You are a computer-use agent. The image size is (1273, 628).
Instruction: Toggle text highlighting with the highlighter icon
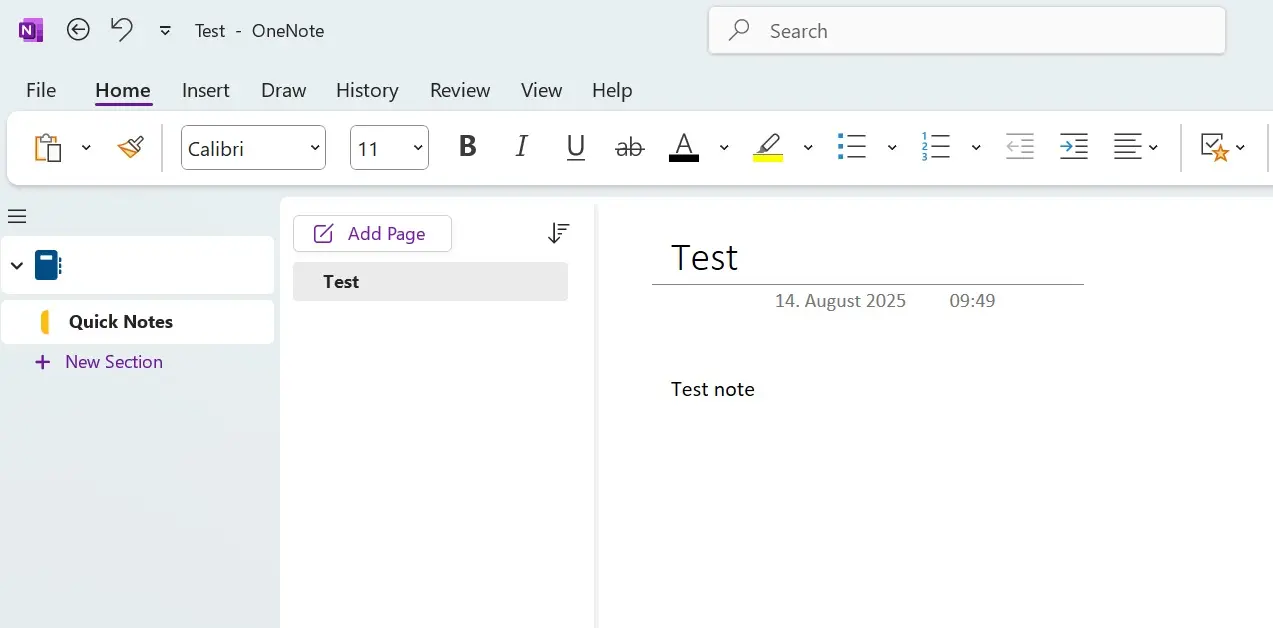(768, 147)
